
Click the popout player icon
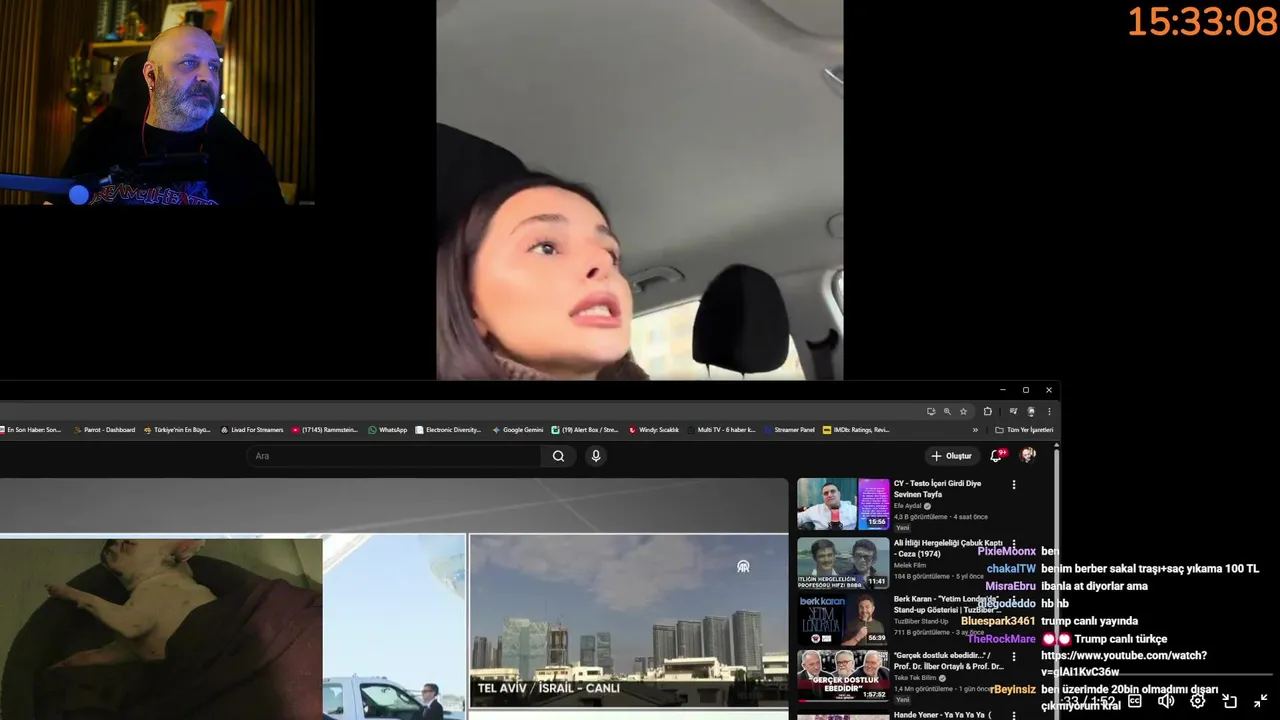1230,701
